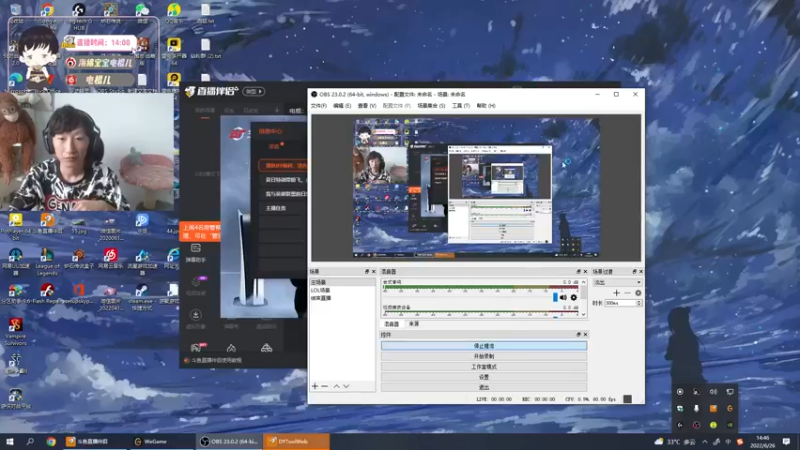Open the Vampire Survivors desktop shortcut
Image resolution: width=800 pixels, height=450 pixels.
pos(15,332)
